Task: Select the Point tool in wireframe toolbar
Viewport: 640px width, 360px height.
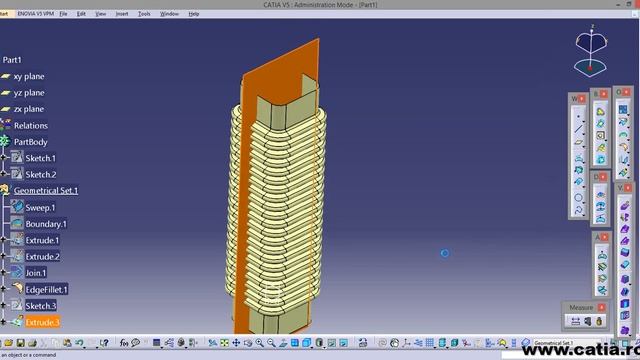Action: pos(578,116)
